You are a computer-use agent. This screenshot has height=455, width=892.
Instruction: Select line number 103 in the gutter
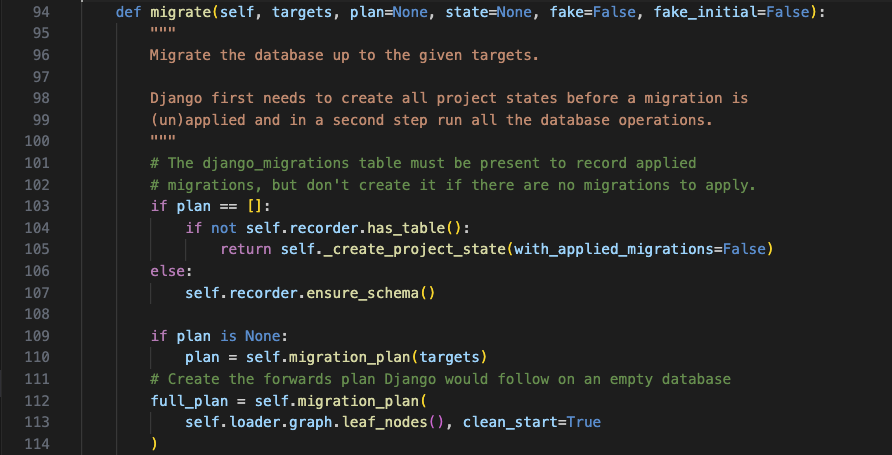37,206
